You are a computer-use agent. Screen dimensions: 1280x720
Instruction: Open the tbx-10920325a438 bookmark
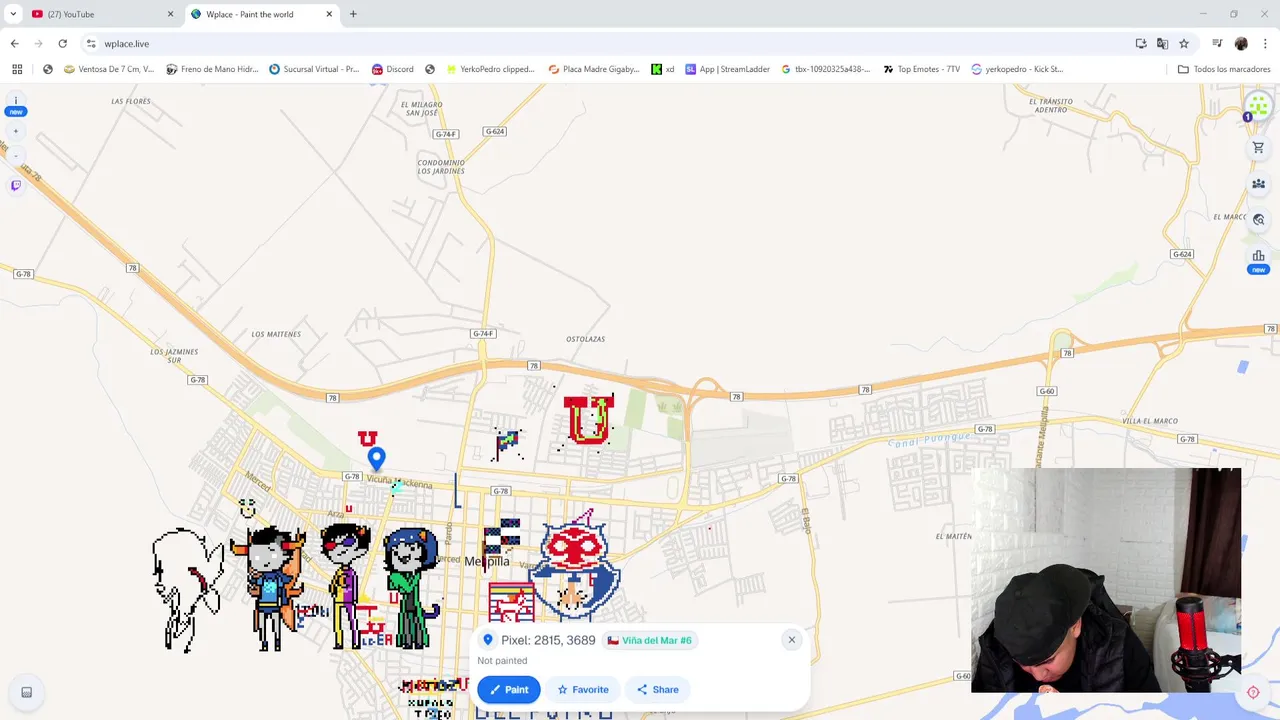click(826, 69)
